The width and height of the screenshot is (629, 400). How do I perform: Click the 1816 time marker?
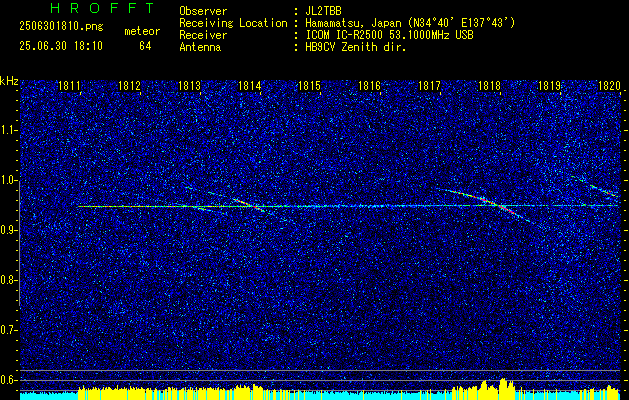(369, 86)
